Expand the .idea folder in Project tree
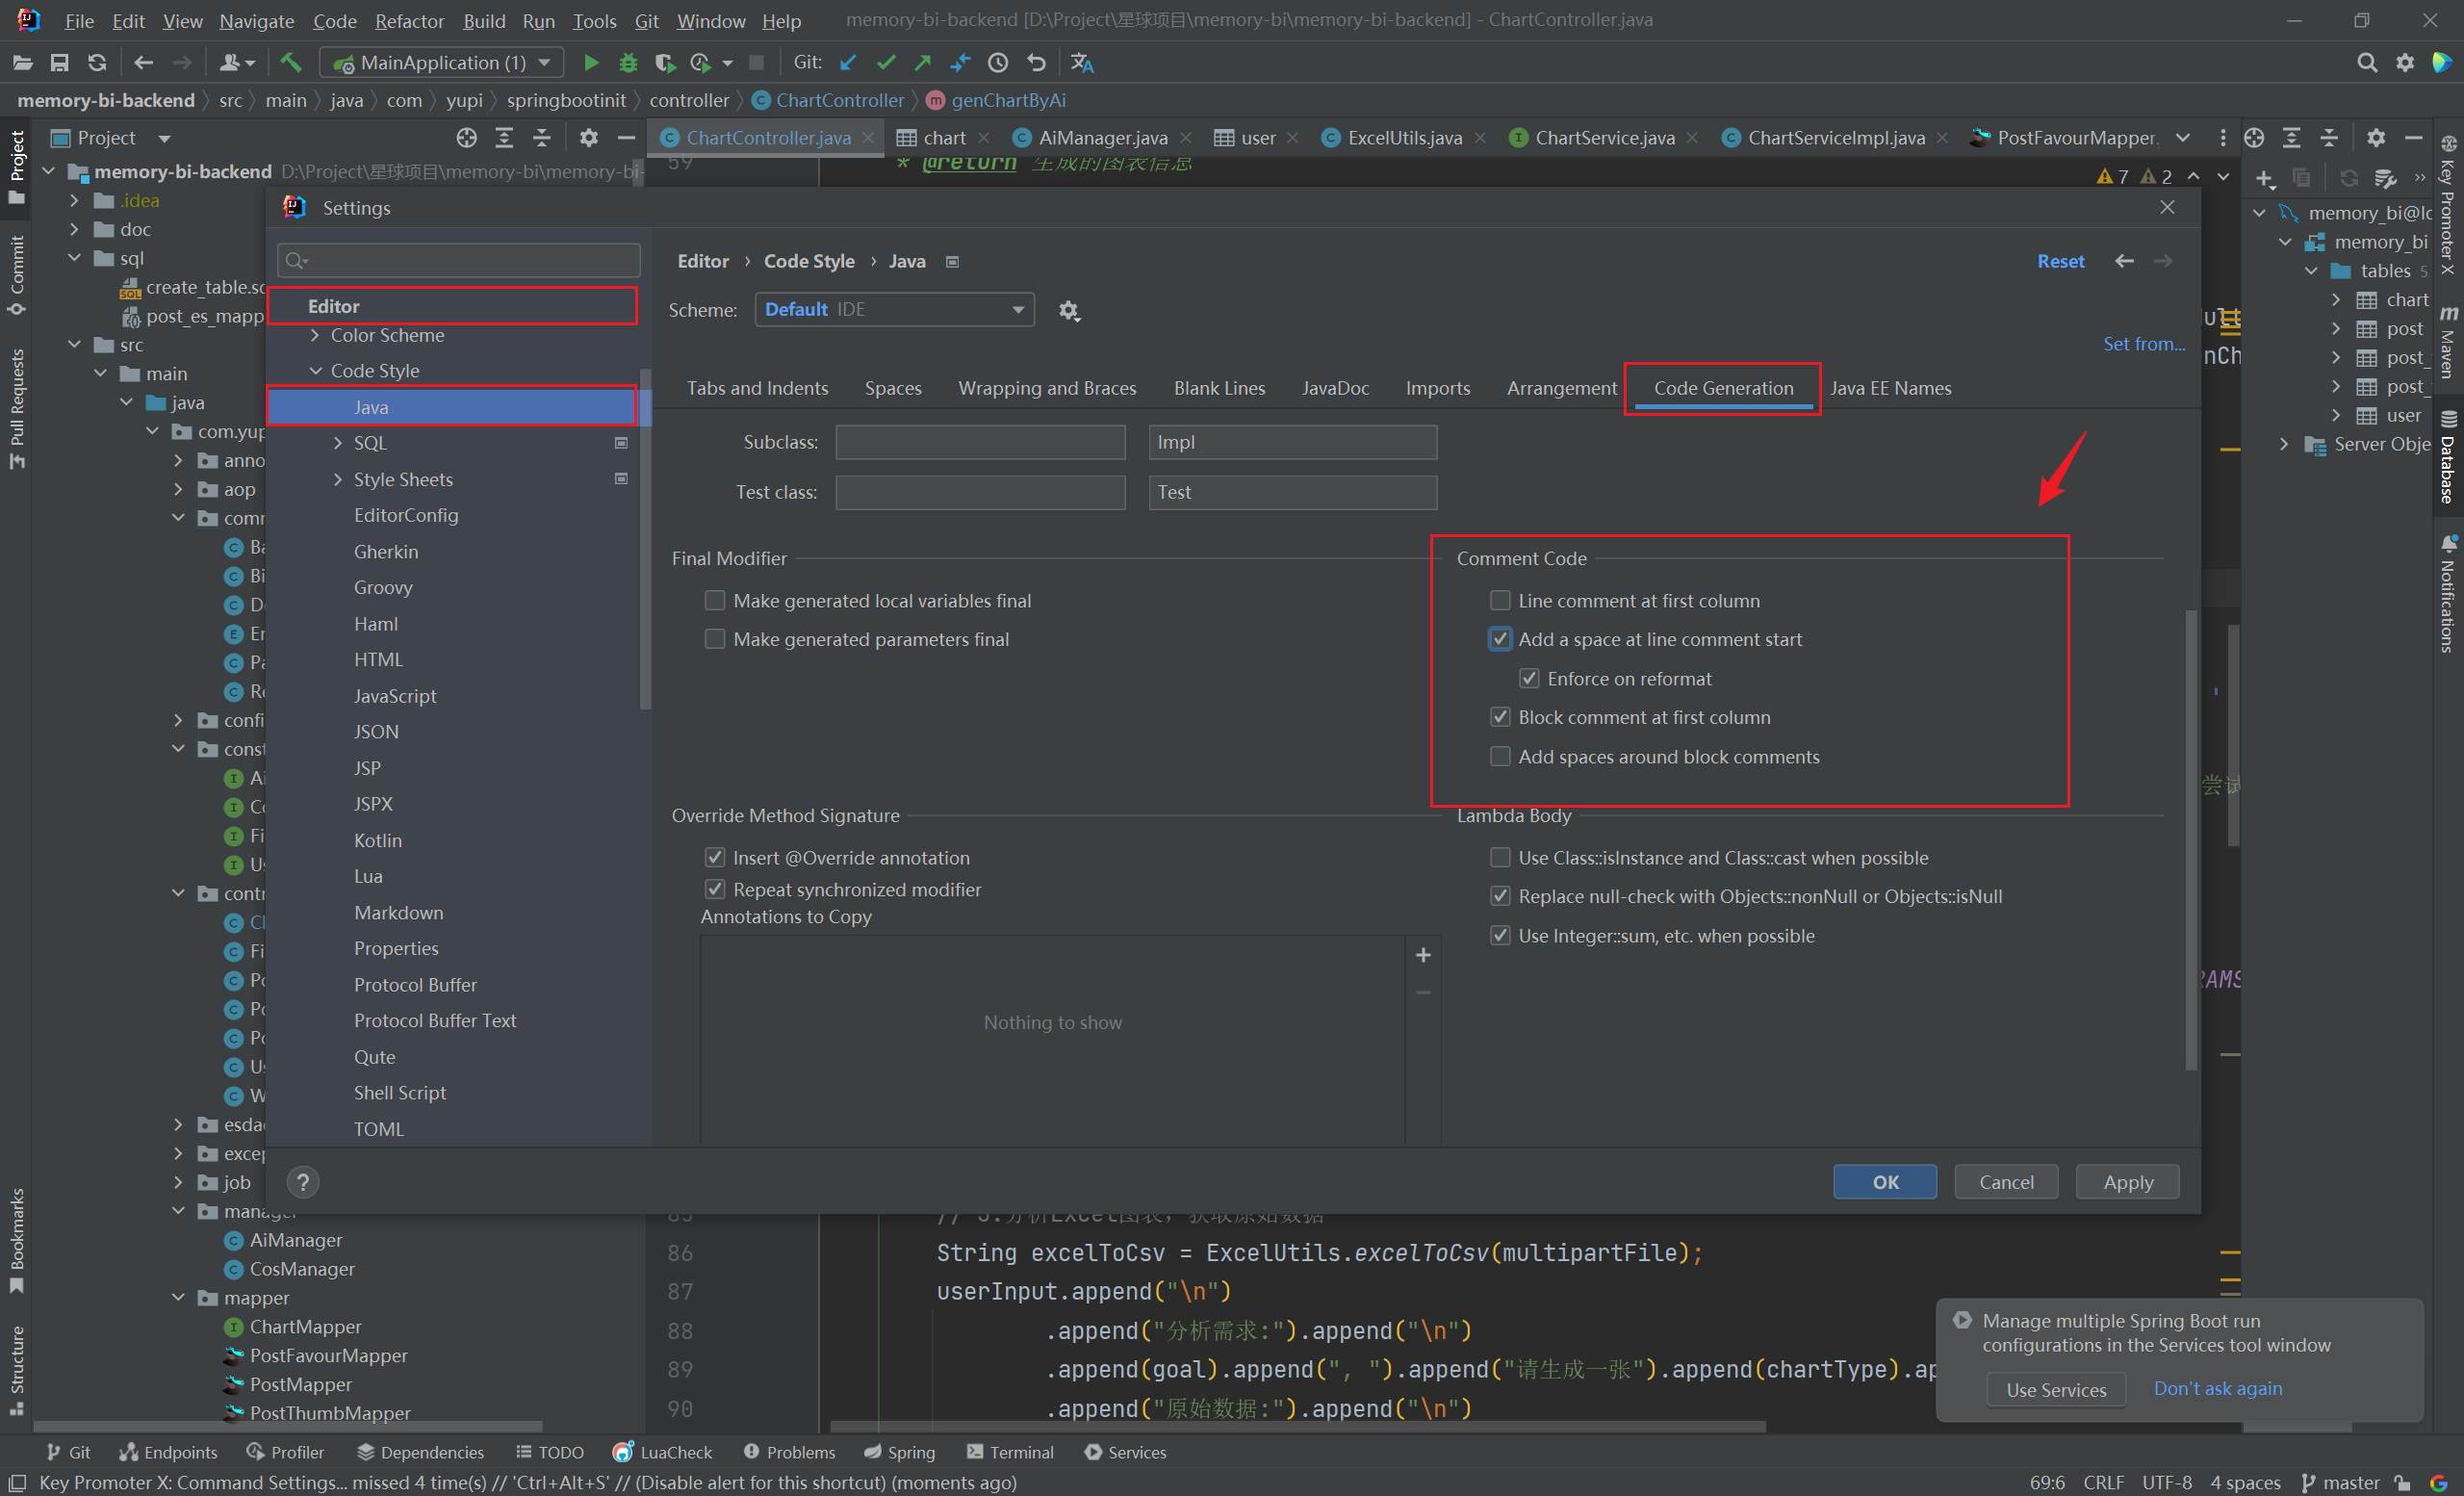The width and height of the screenshot is (2464, 1496). (x=74, y=201)
